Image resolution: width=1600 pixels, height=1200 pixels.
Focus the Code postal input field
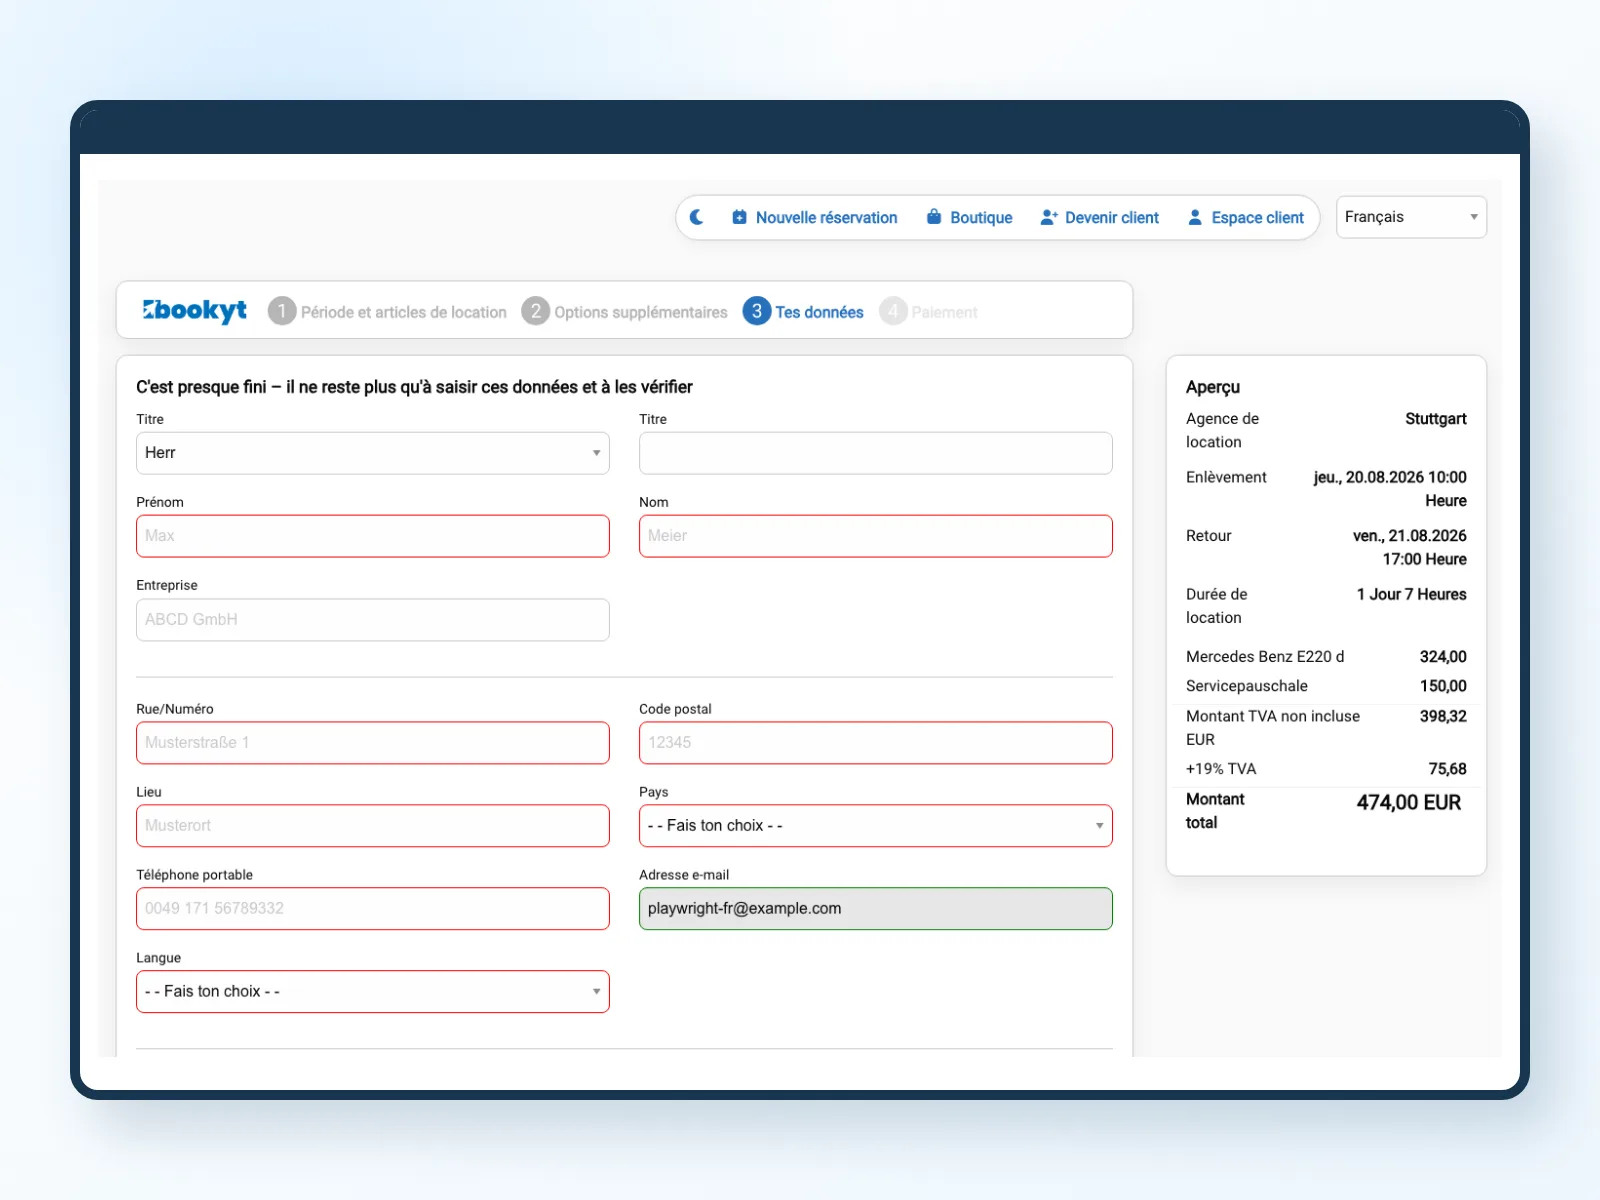coord(876,743)
